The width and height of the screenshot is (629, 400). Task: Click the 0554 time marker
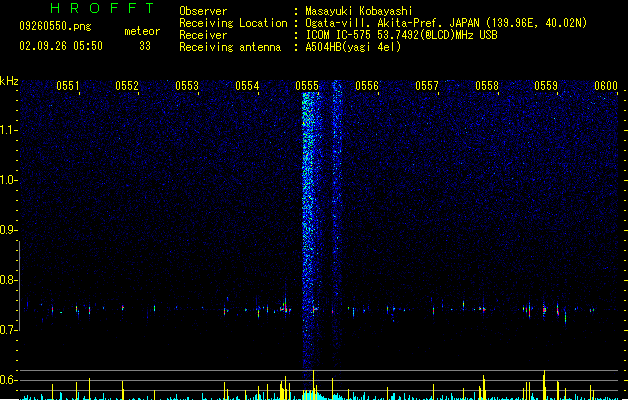click(x=247, y=86)
